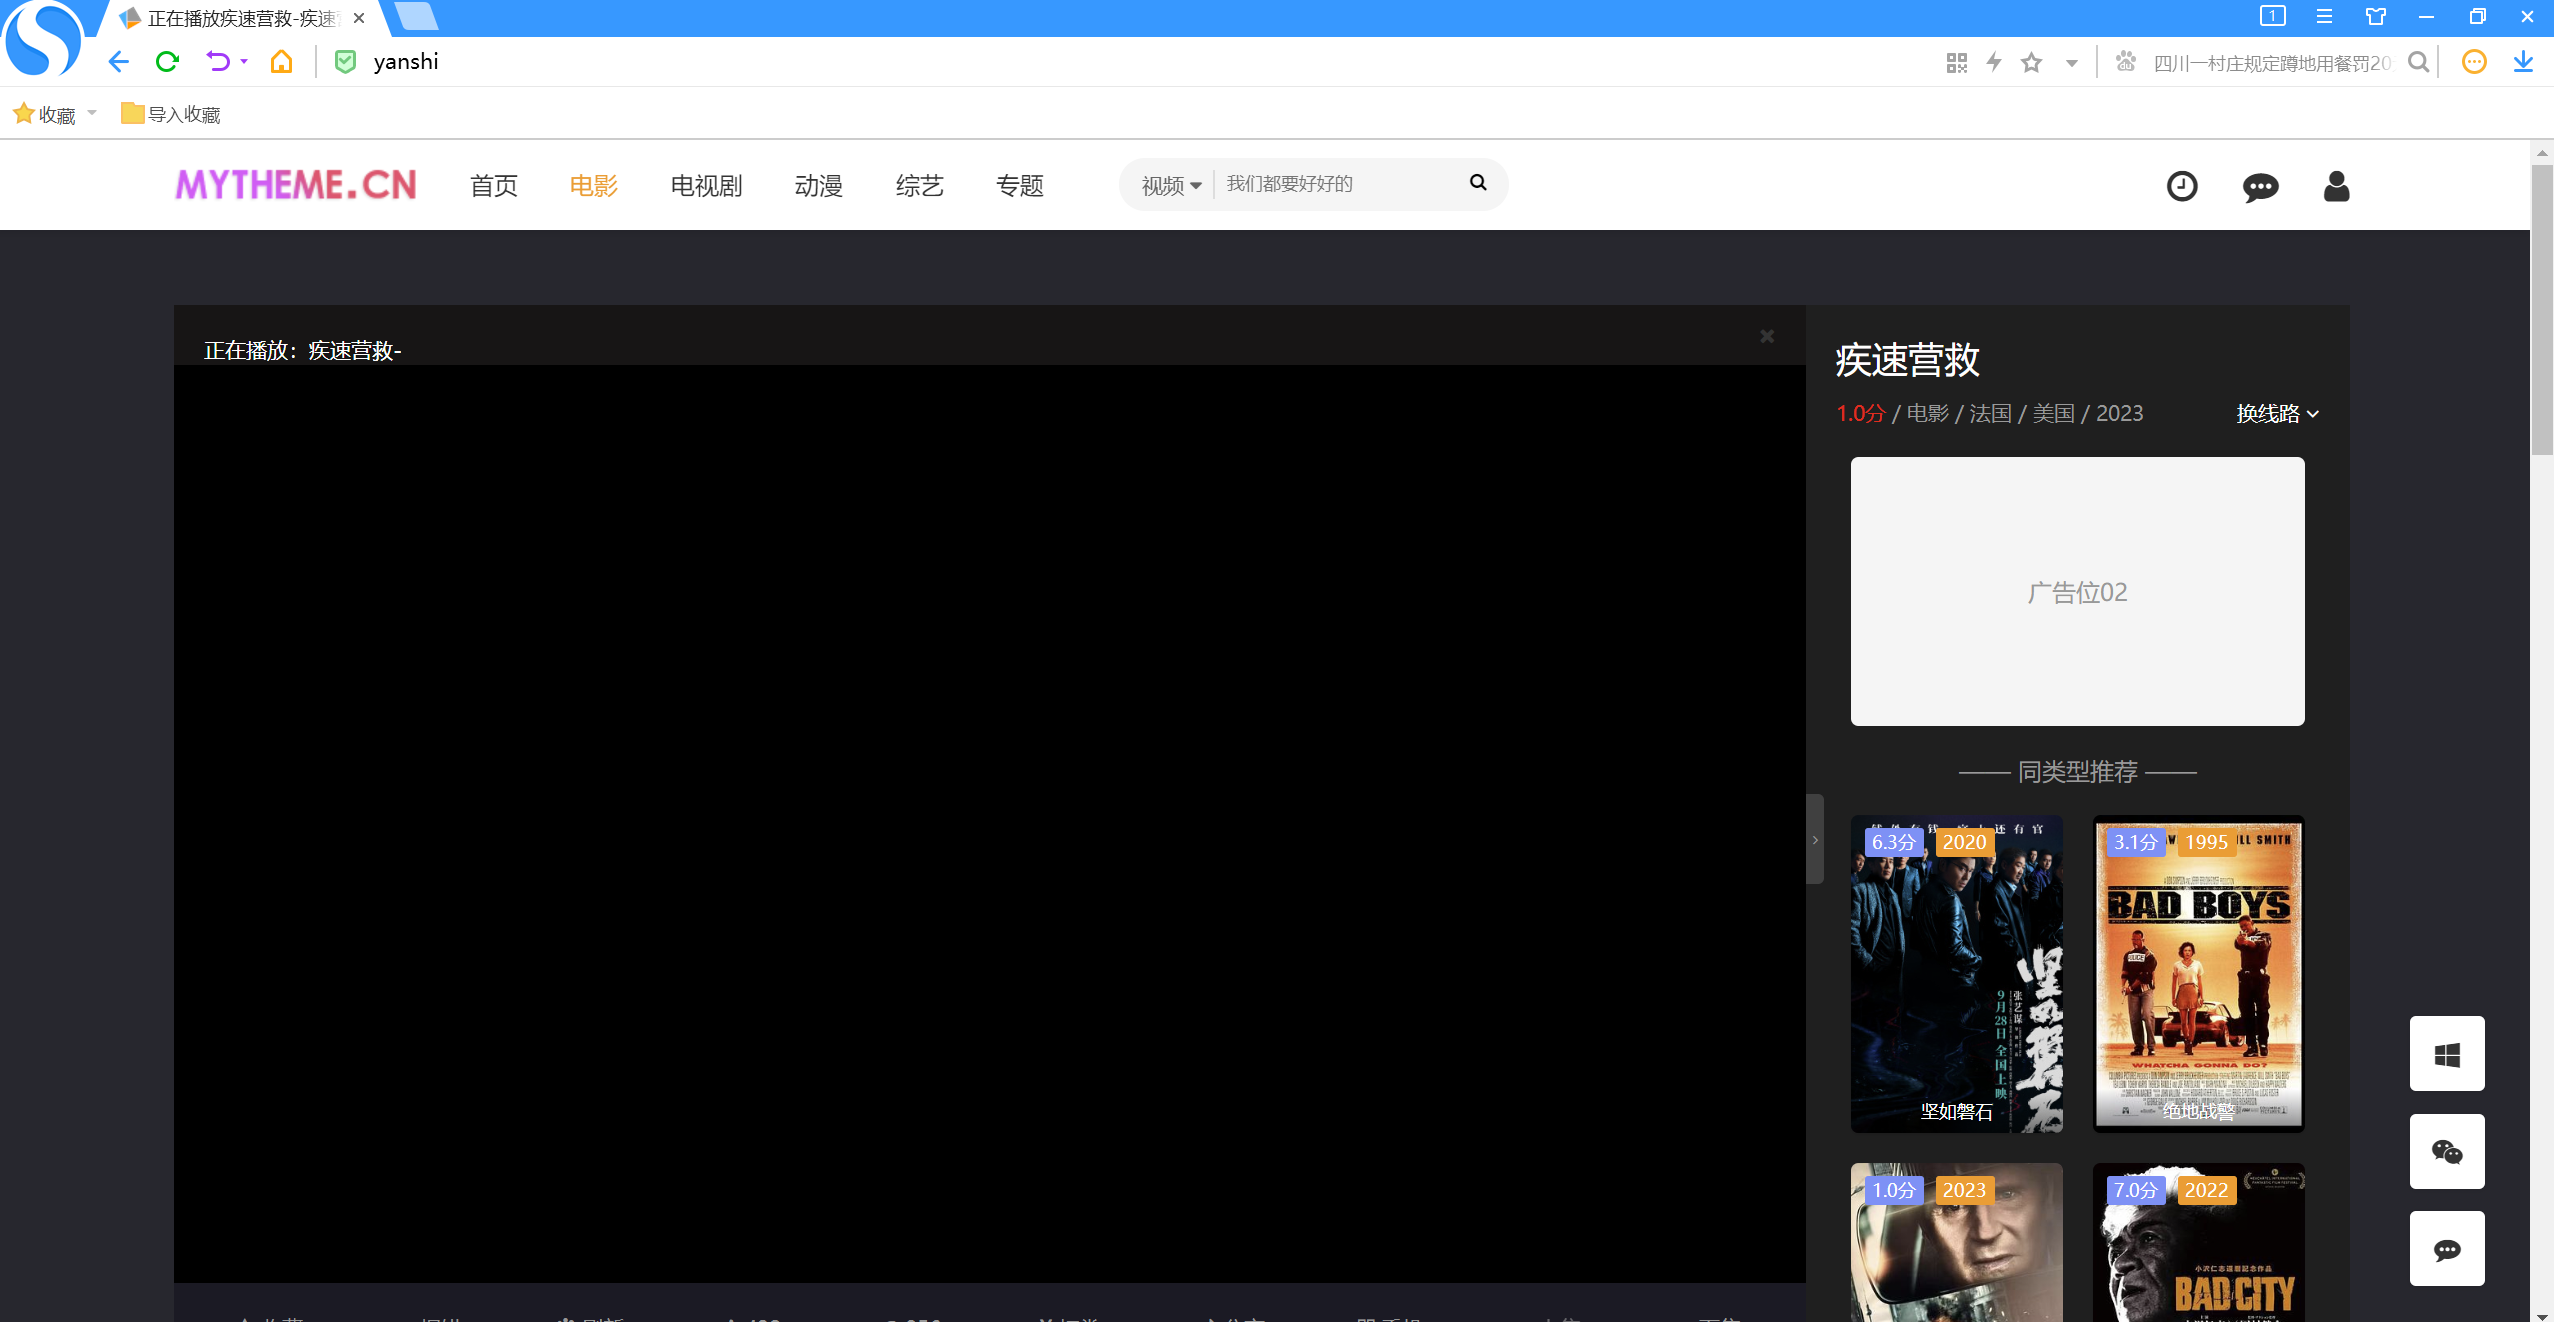Open the BAD BOYS 绝地战警 movie thumbnail
Viewport: 2554px width, 1322px height.
2198,973
